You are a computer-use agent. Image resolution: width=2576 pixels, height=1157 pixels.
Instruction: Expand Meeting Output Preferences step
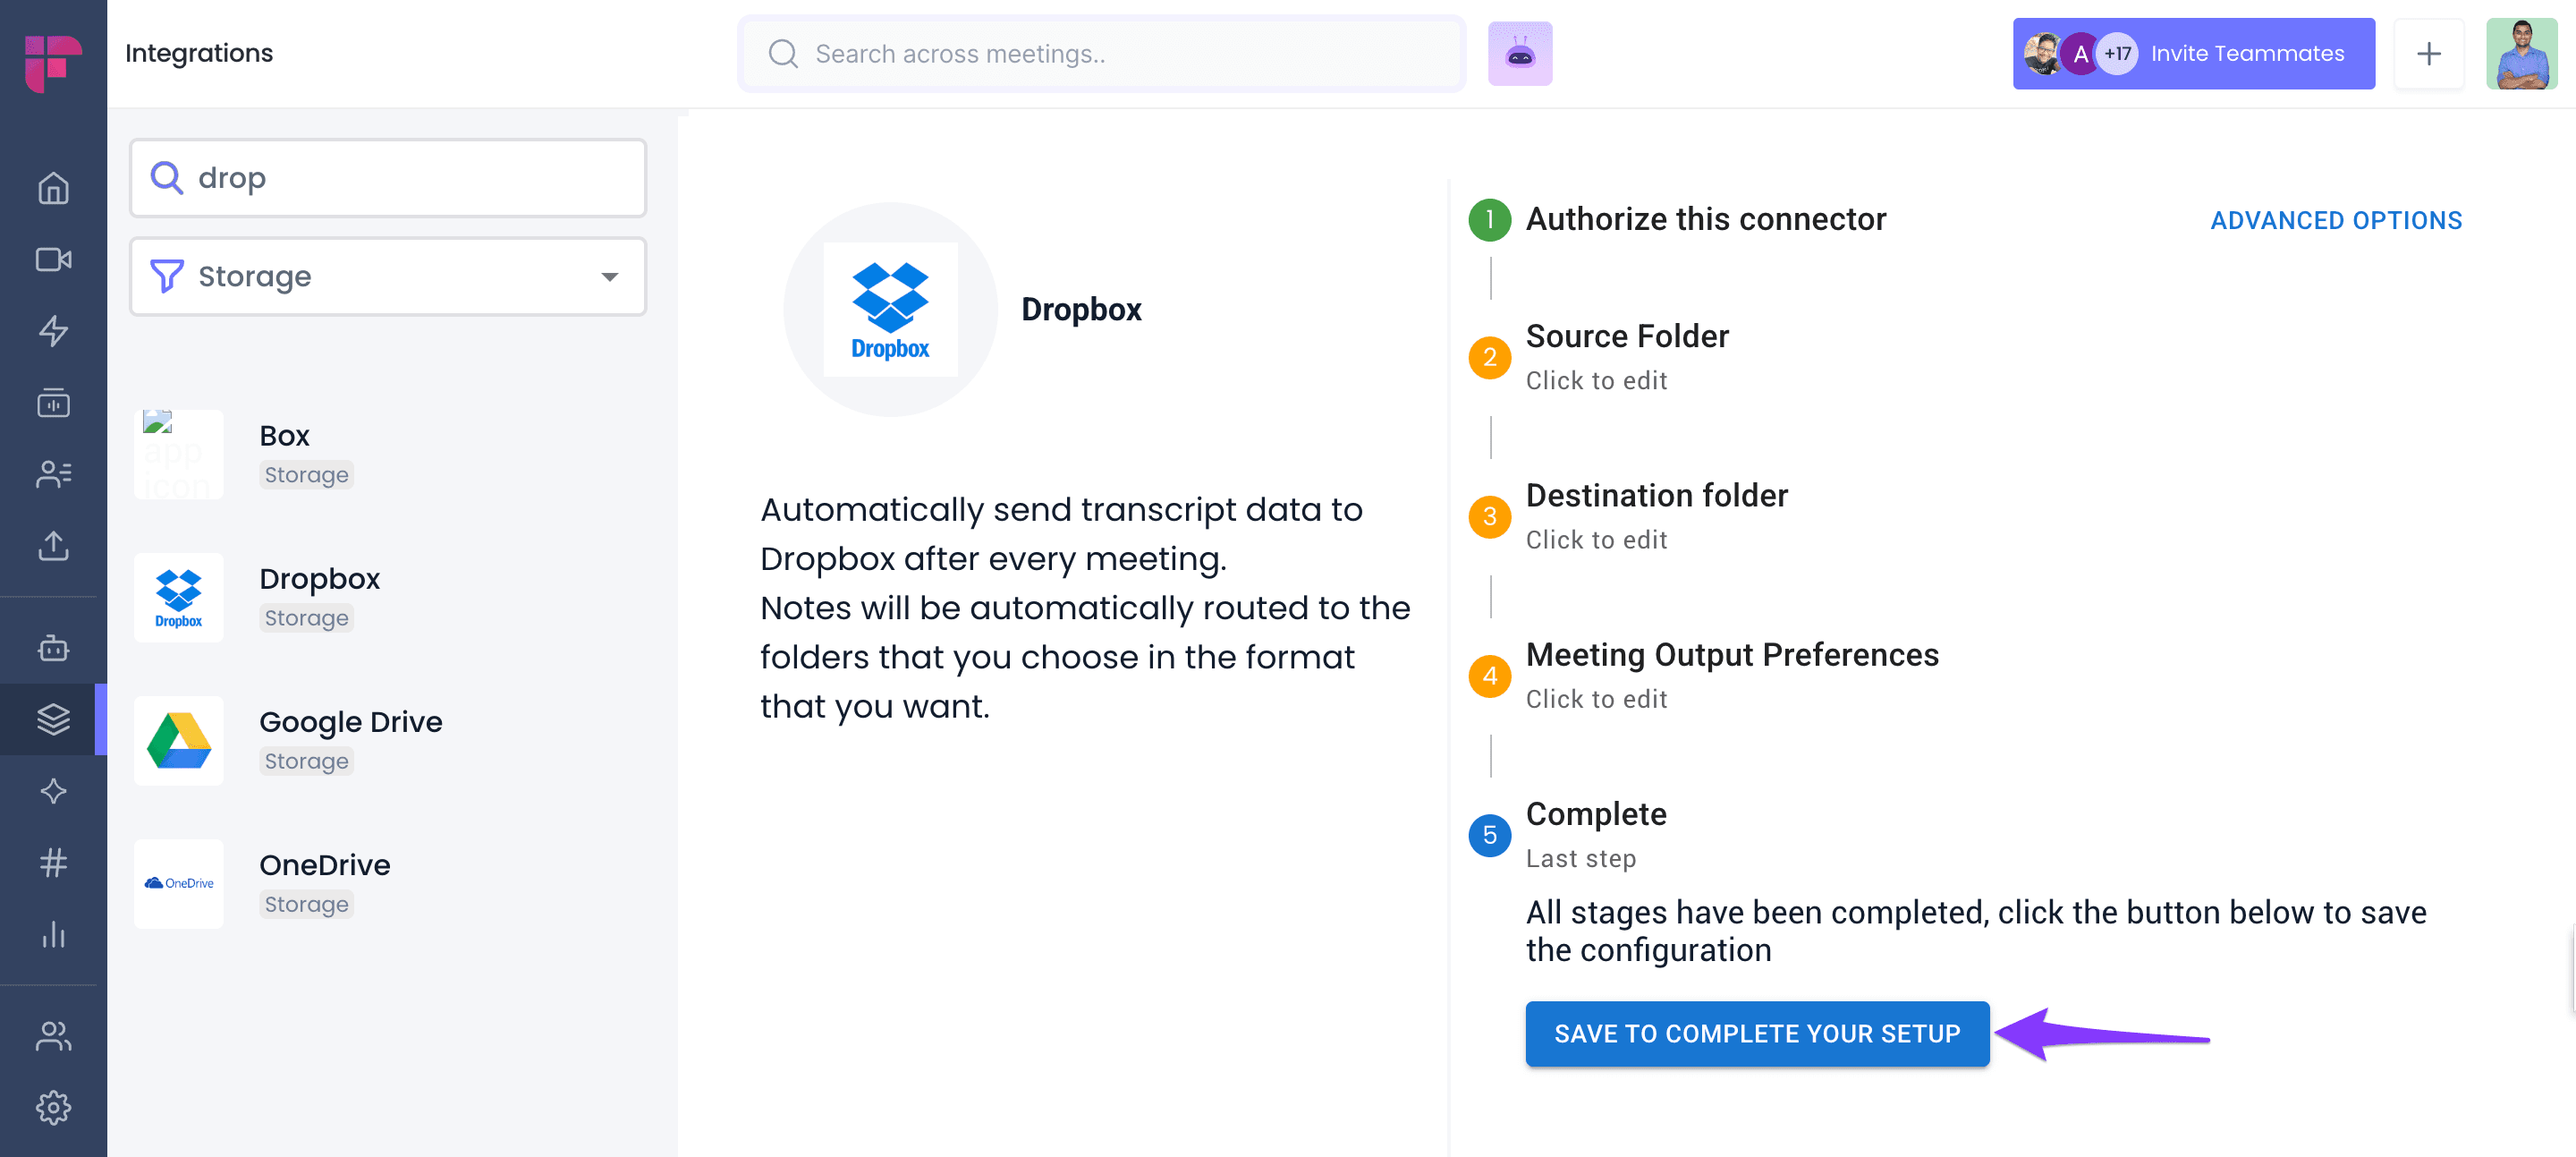click(x=1731, y=675)
